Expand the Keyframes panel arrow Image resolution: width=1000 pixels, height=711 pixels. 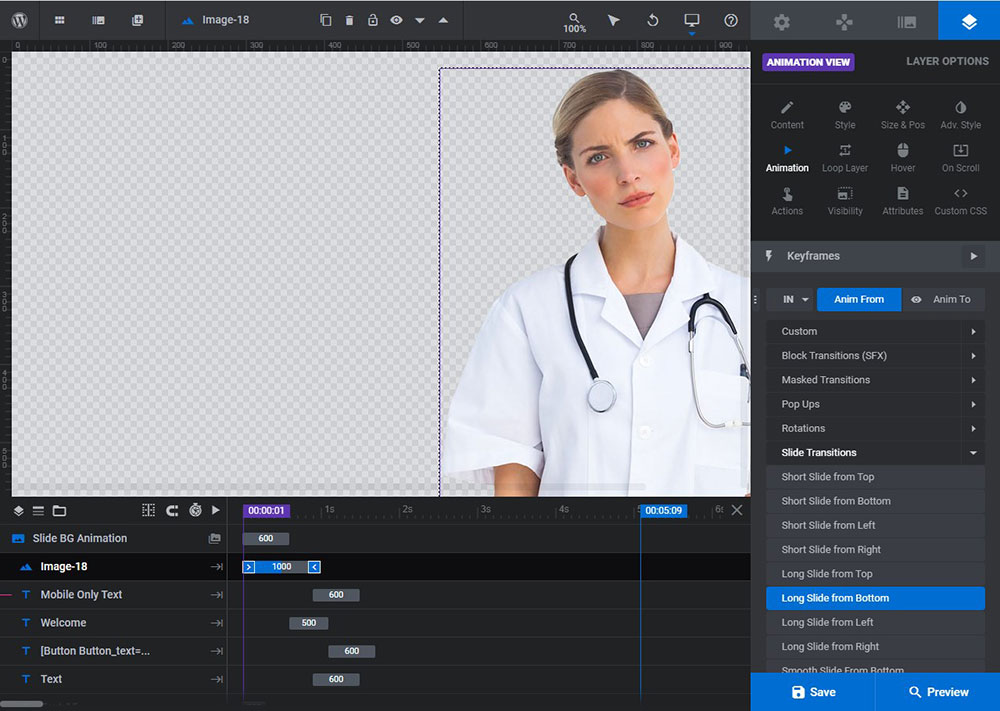tap(974, 256)
